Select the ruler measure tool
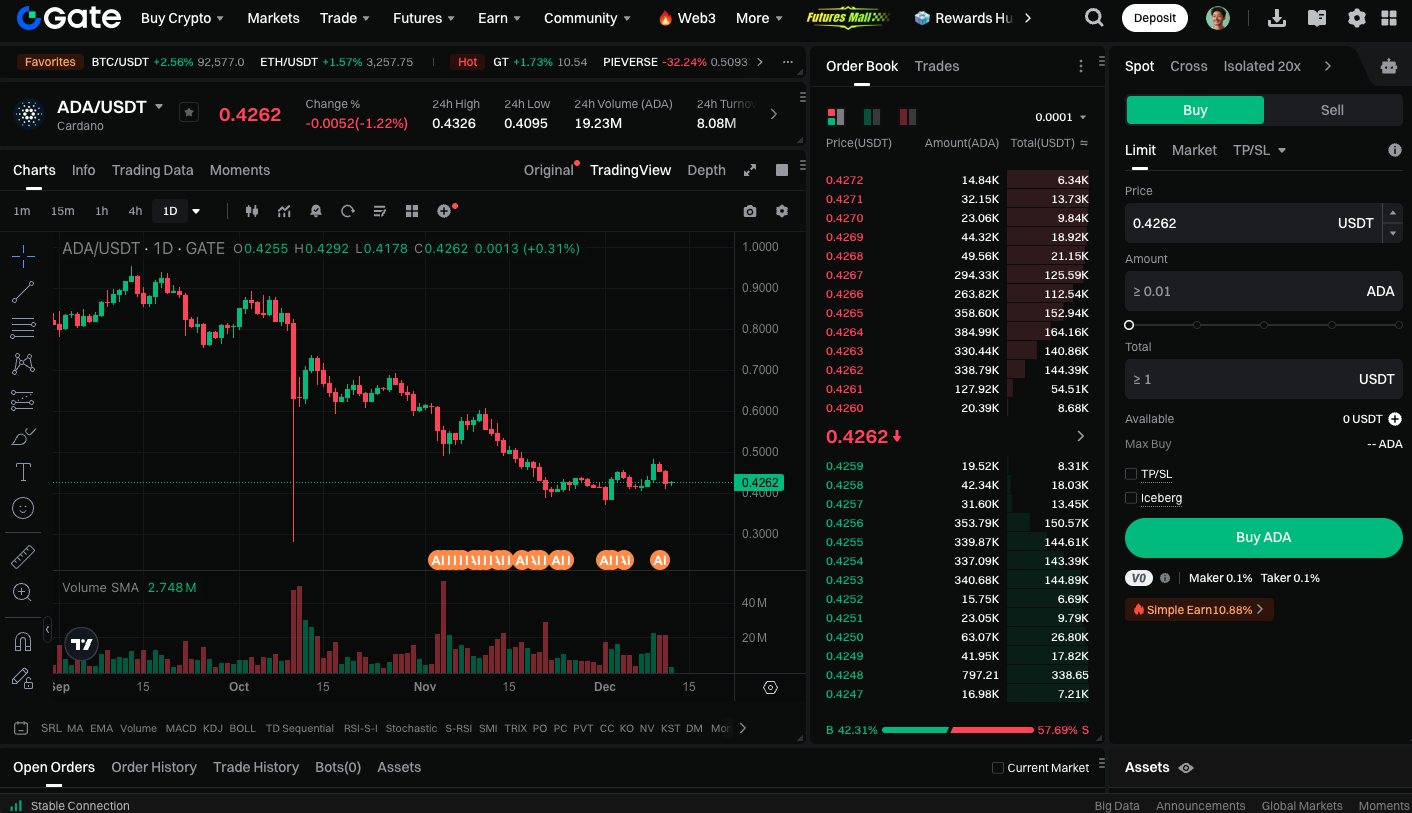The height and width of the screenshot is (813, 1412). 23,556
